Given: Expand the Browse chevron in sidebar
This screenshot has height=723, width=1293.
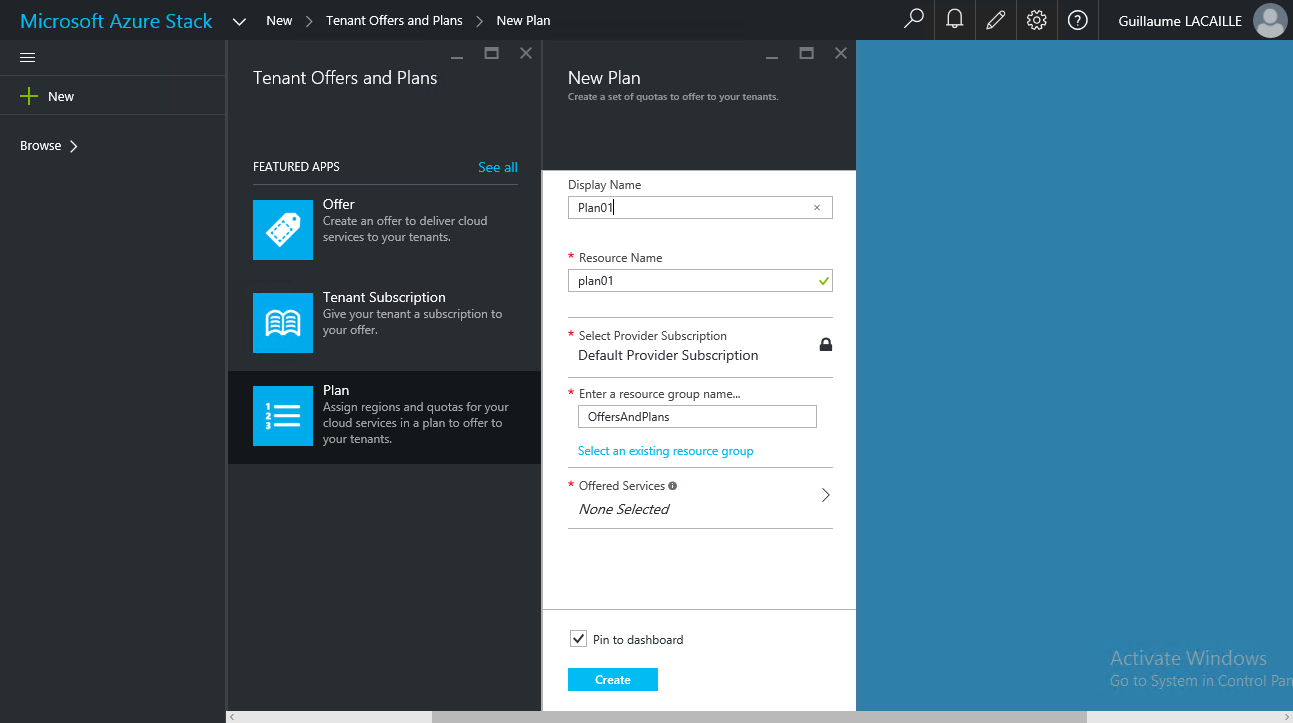Looking at the screenshot, I should pos(74,146).
